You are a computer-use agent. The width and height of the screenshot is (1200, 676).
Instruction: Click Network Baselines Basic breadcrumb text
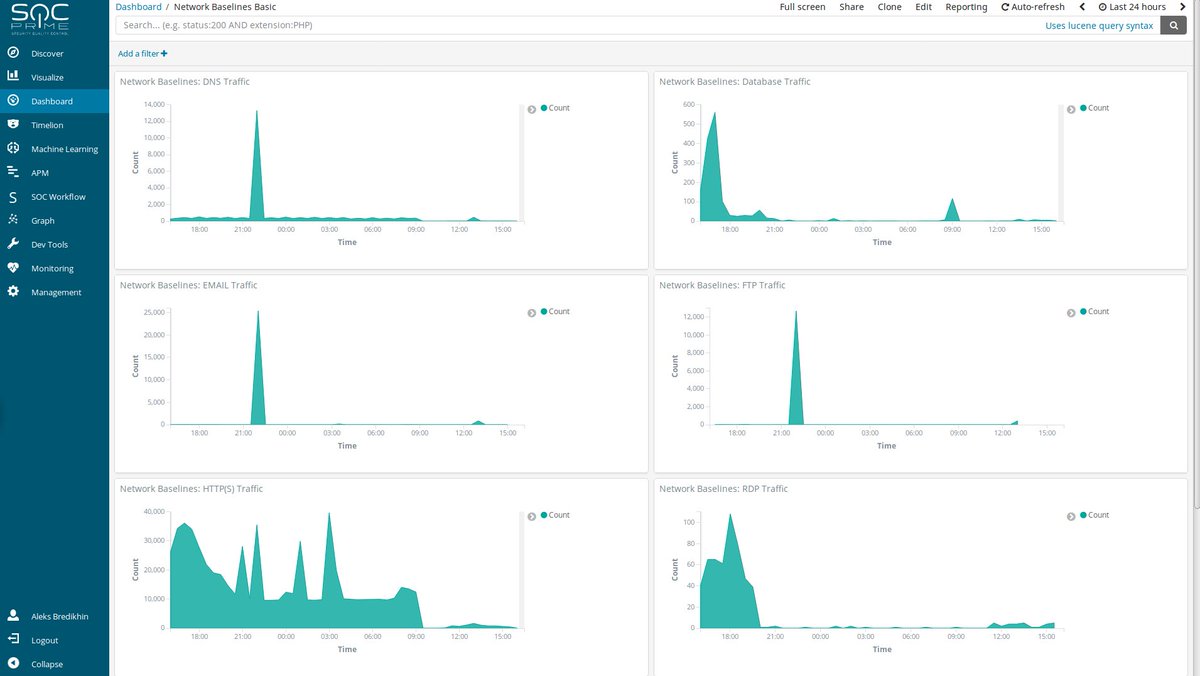(x=225, y=7)
